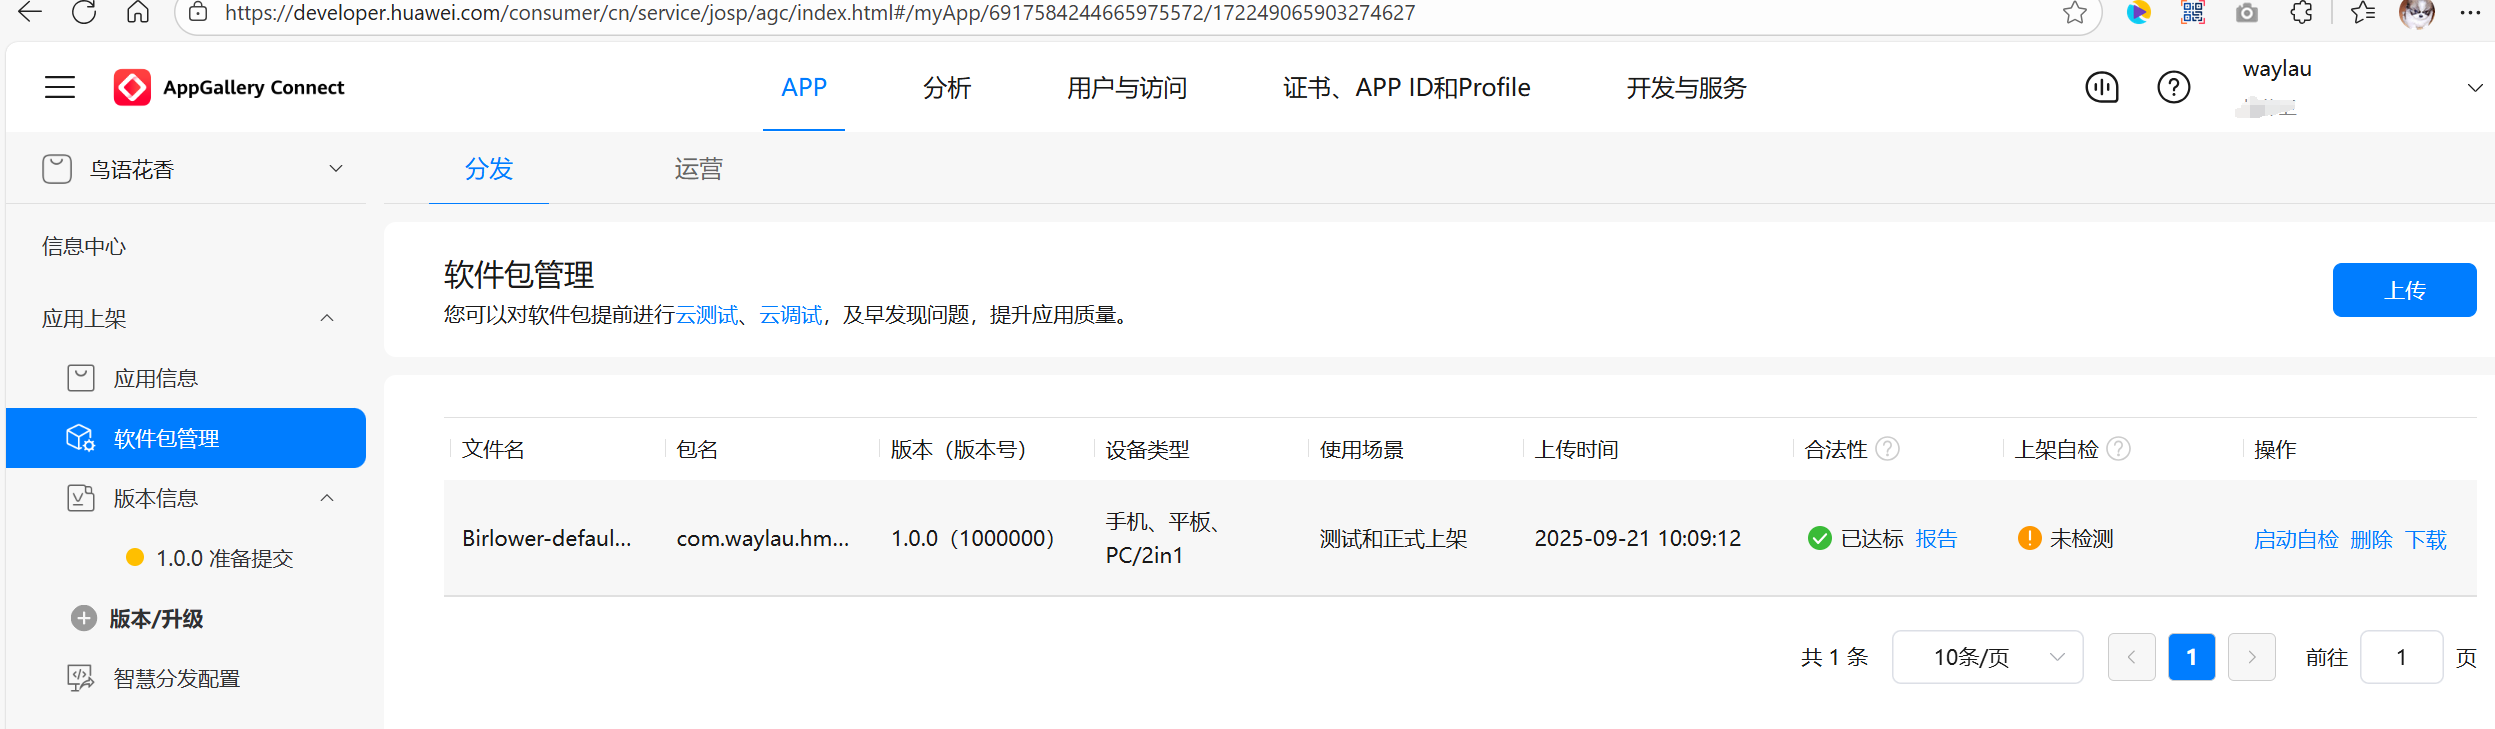Viewport: 2495px width, 729px height.
Task: Click the plus icon beside 版本/升级
Action: click(84, 619)
